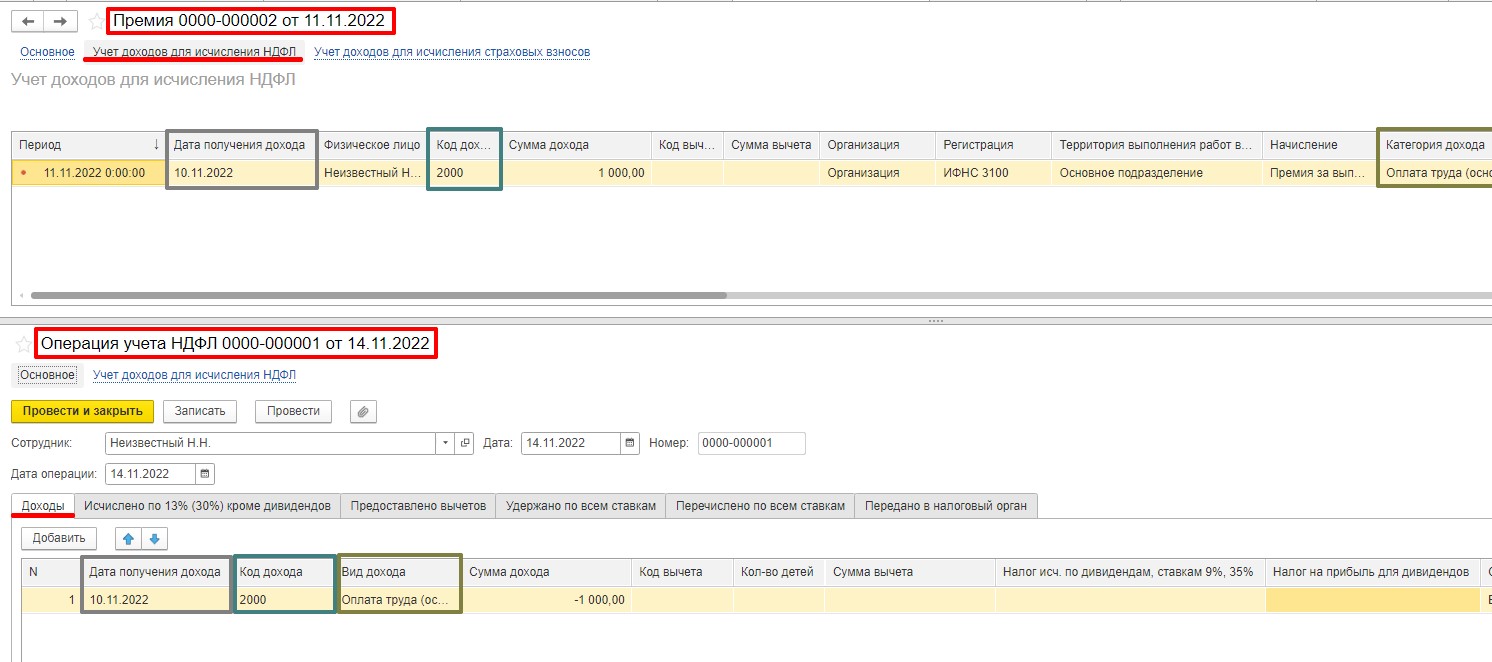Select Основное in Операция учета НДФЛ
This screenshot has width=1492, height=662.
click(47, 375)
